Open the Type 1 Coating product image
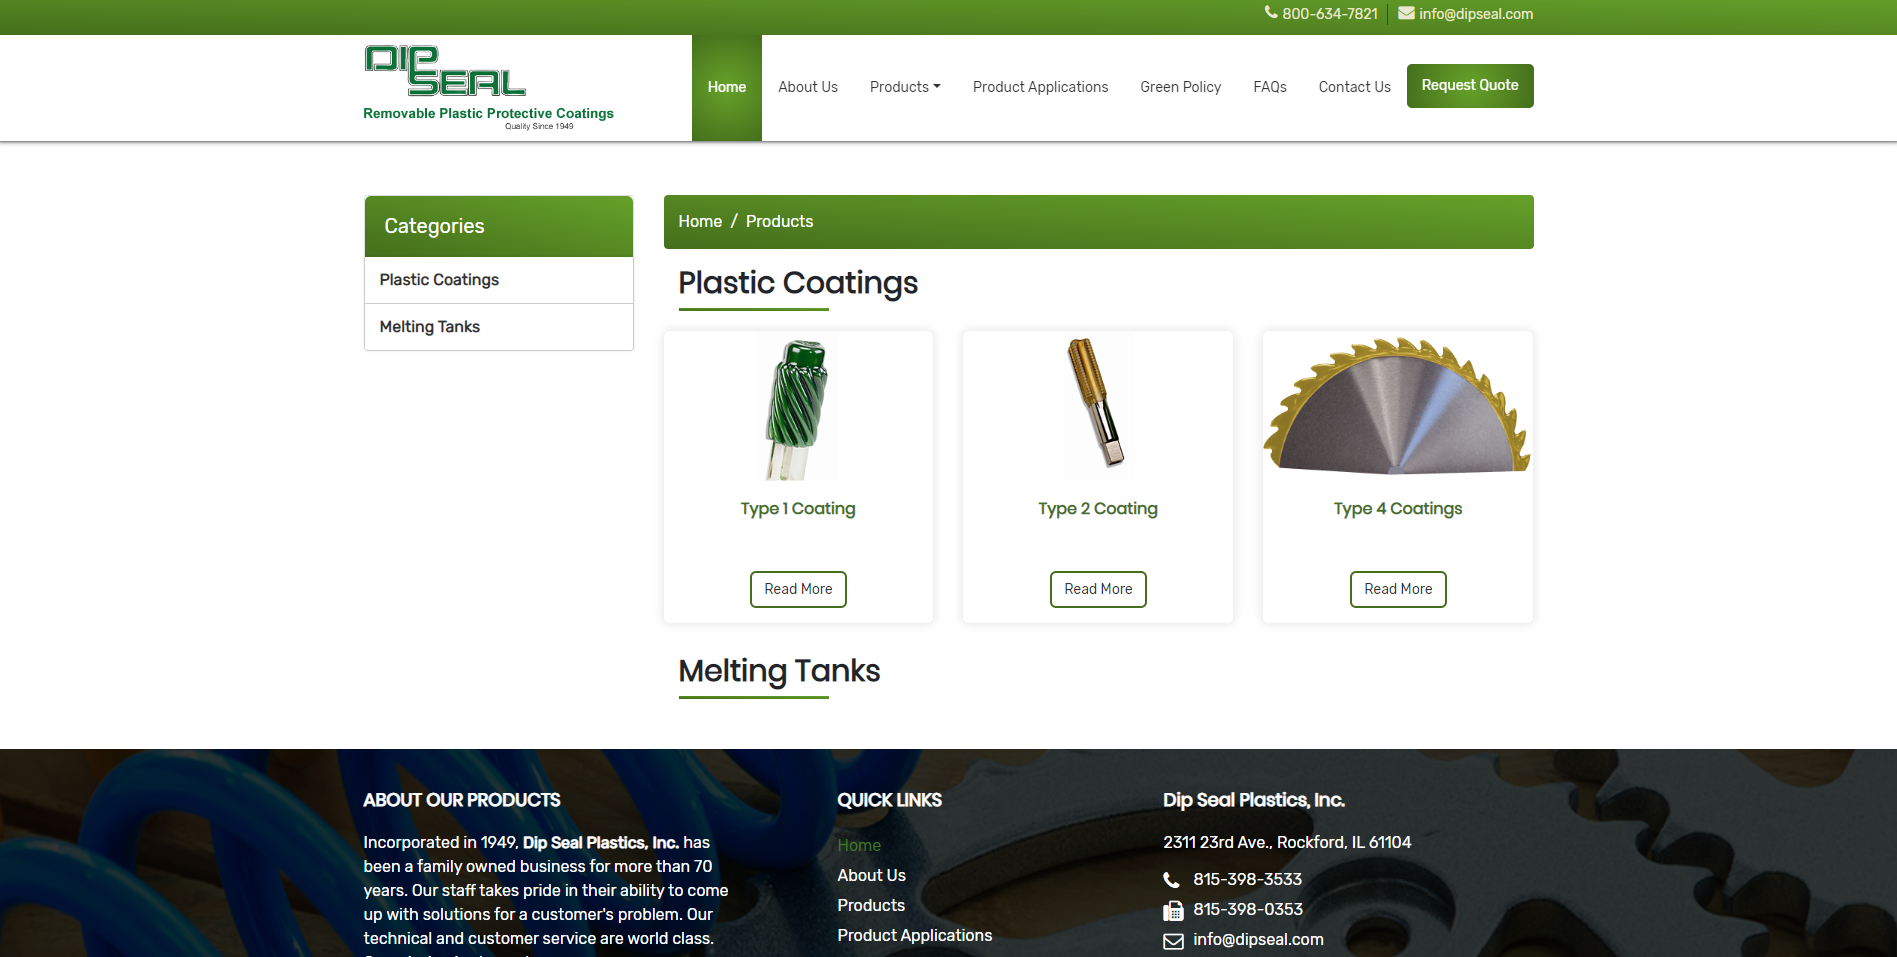This screenshot has width=1897, height=957. point(798,407)
